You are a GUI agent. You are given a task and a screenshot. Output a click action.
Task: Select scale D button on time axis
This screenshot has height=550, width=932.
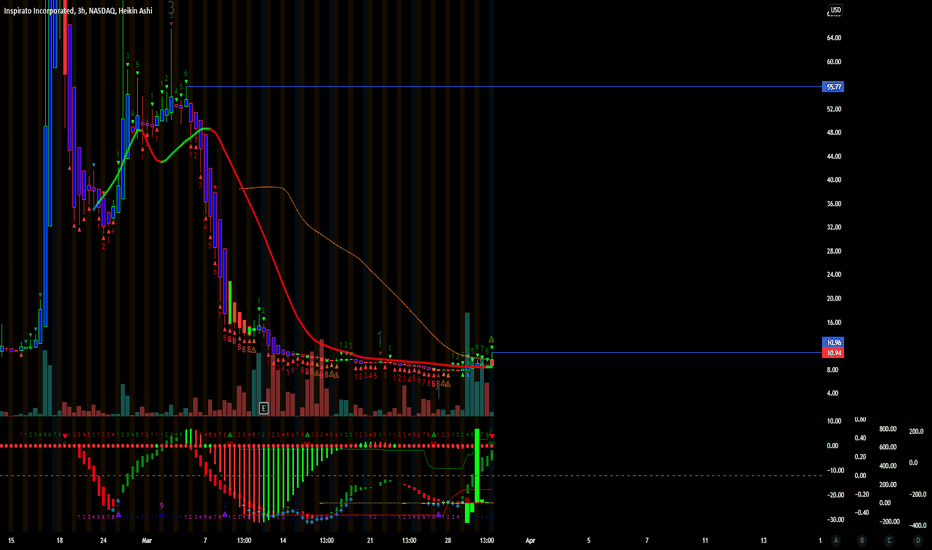917,540
